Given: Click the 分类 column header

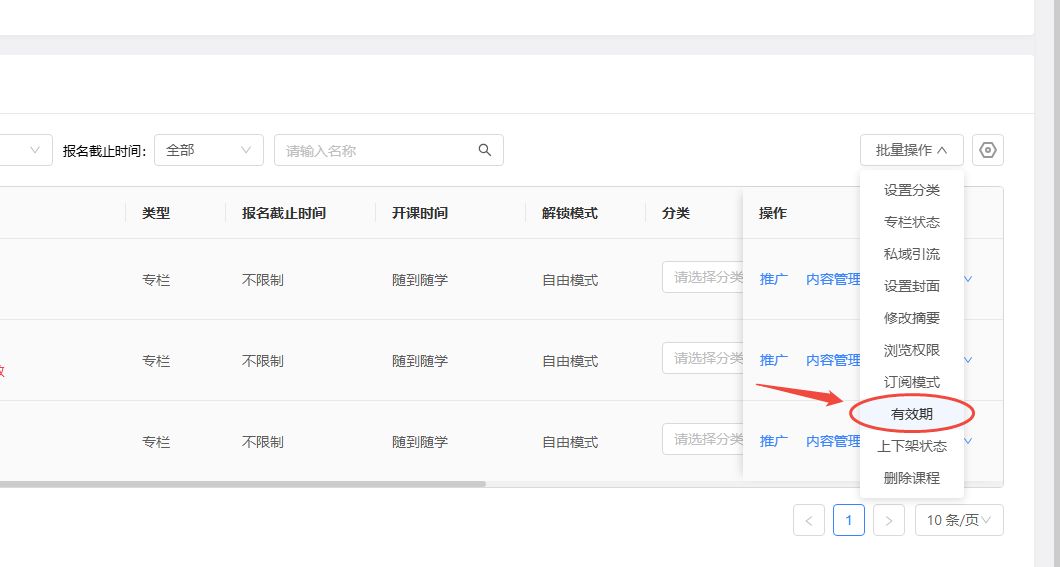Looking at the screenshot, I should point(676,213).
